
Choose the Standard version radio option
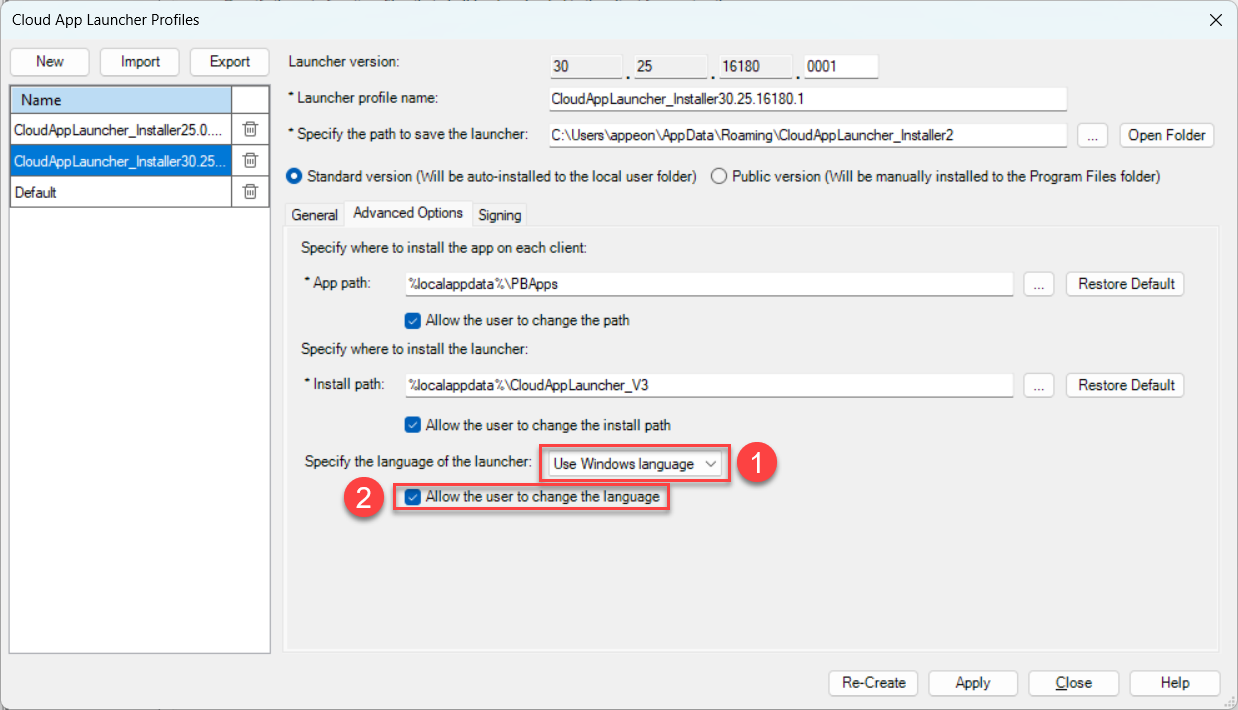pyautogui.click(x=295, y=177)
